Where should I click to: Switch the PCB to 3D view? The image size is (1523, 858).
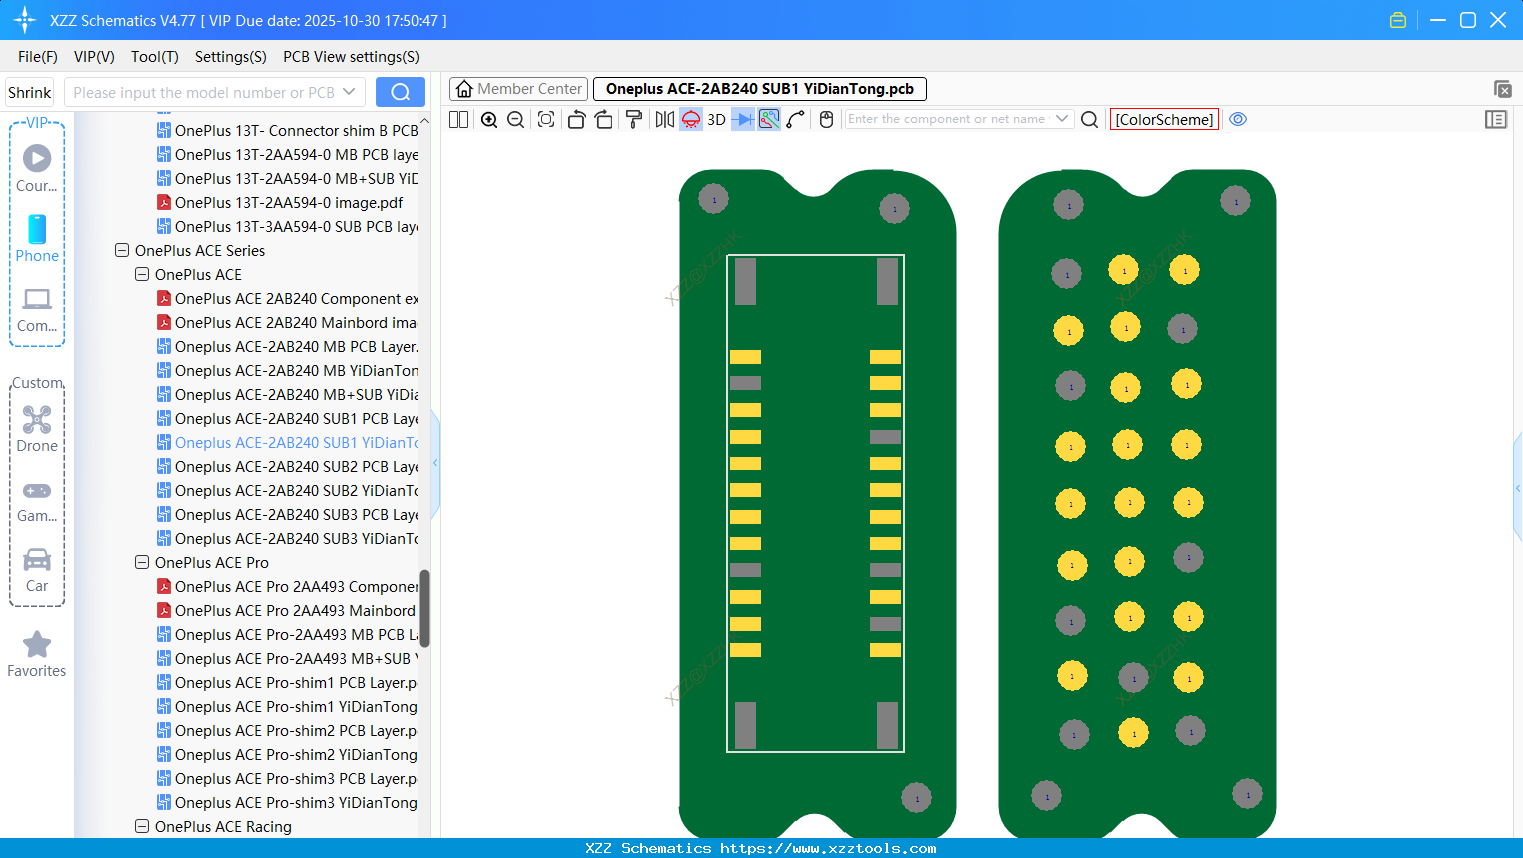(x=714, y=119)
